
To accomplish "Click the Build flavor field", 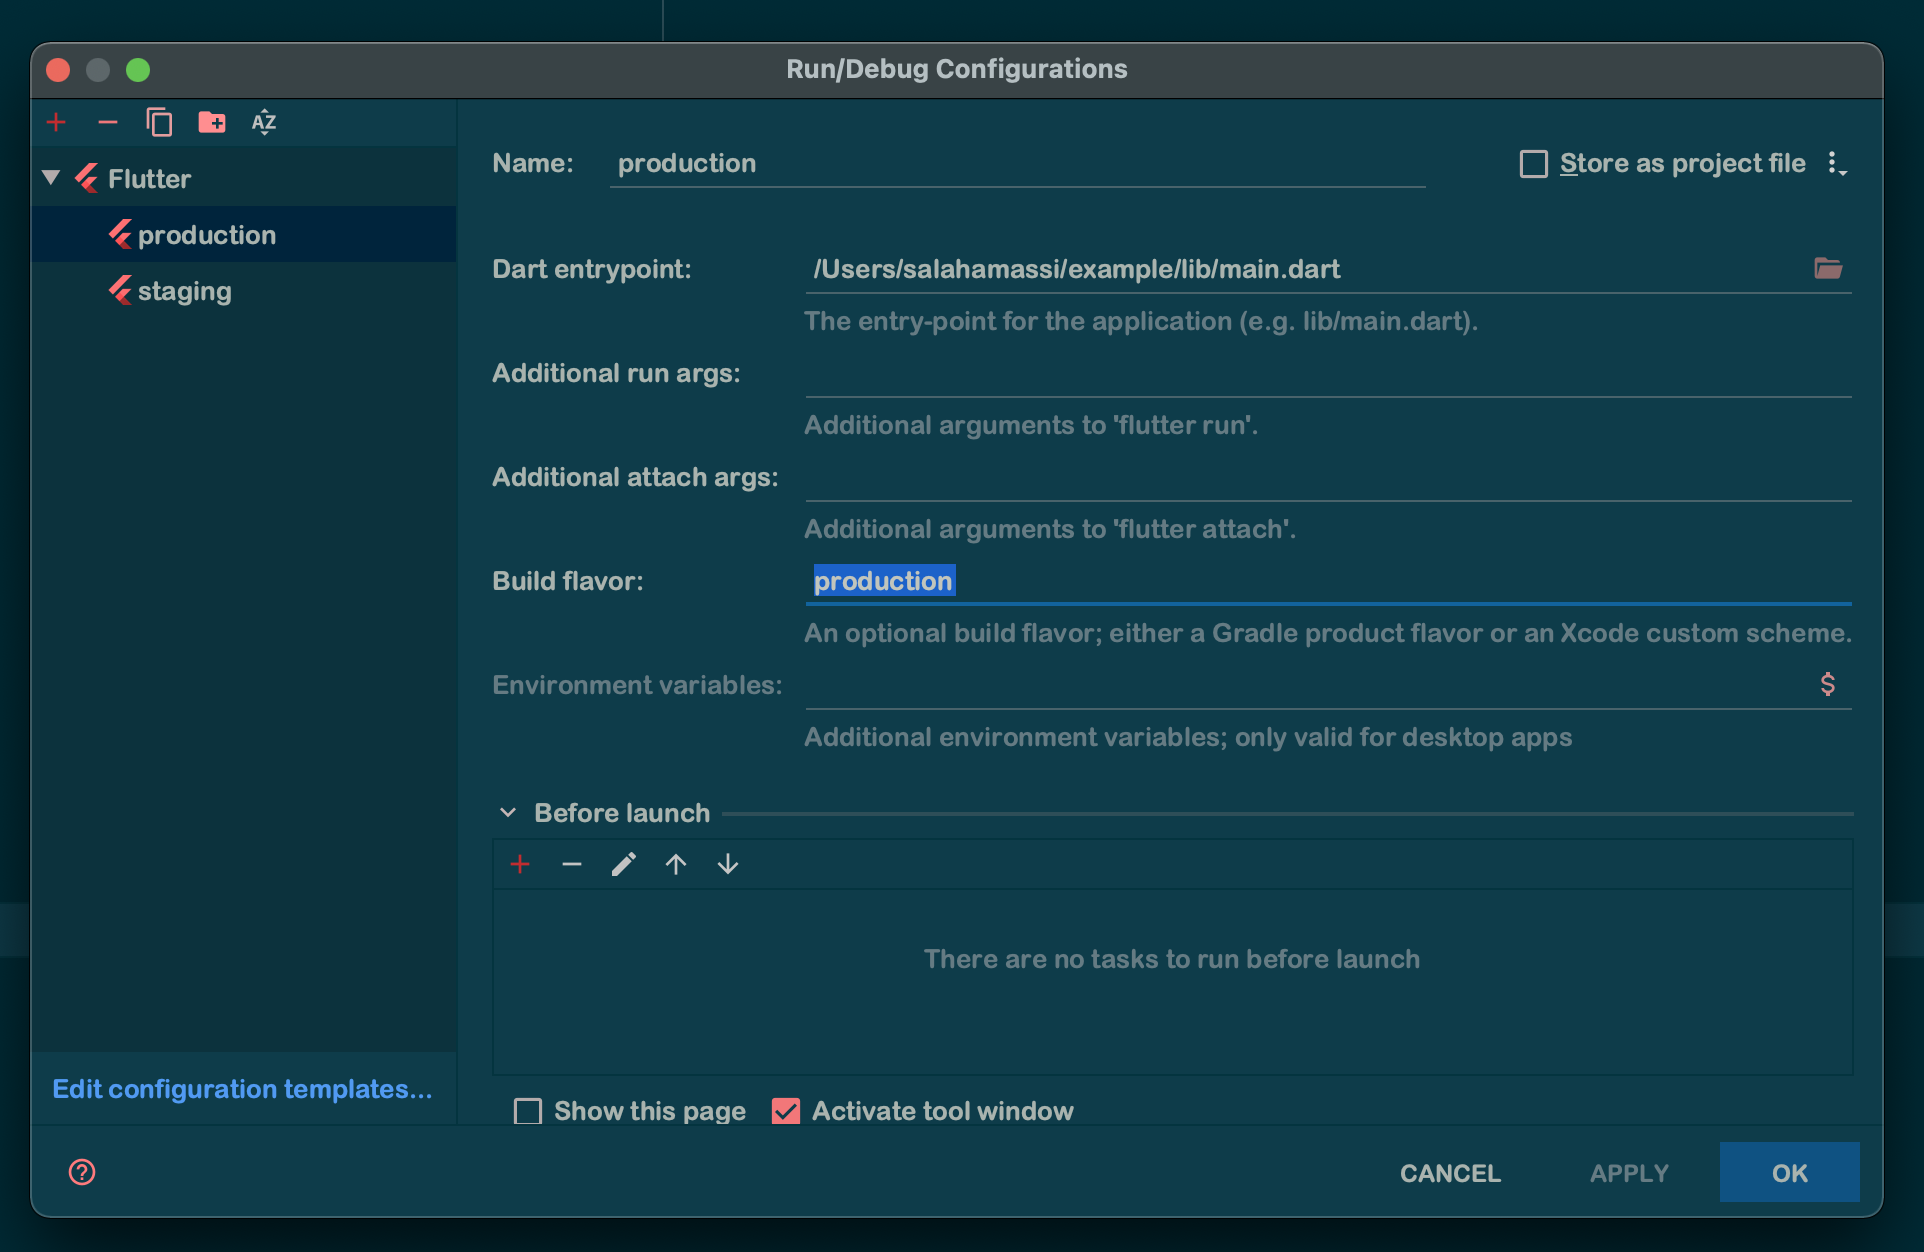I will click(1328, 581).
